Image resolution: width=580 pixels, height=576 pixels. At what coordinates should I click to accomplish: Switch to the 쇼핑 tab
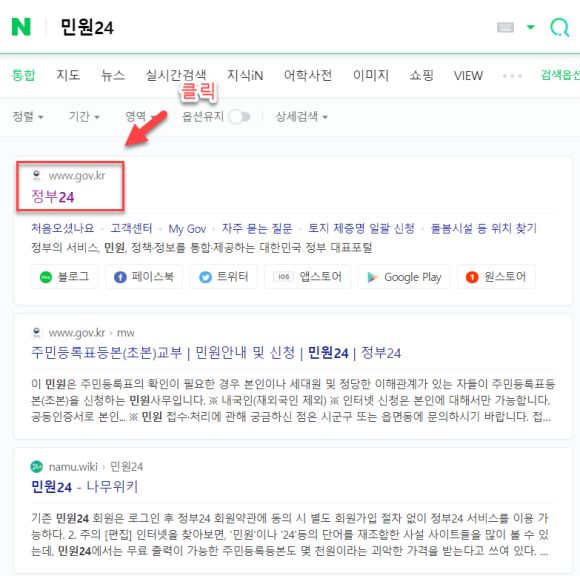pos(421,75)
